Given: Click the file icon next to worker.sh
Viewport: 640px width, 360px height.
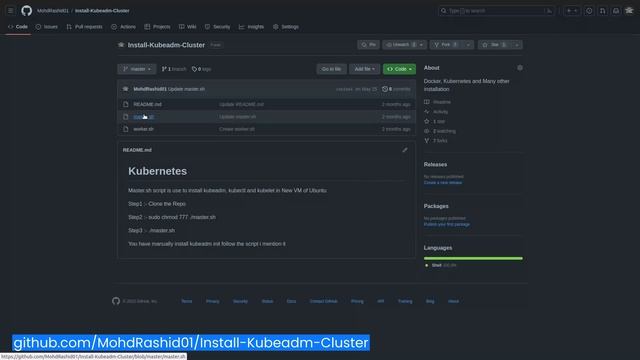Looking at the screenshot, I should 126,129.
